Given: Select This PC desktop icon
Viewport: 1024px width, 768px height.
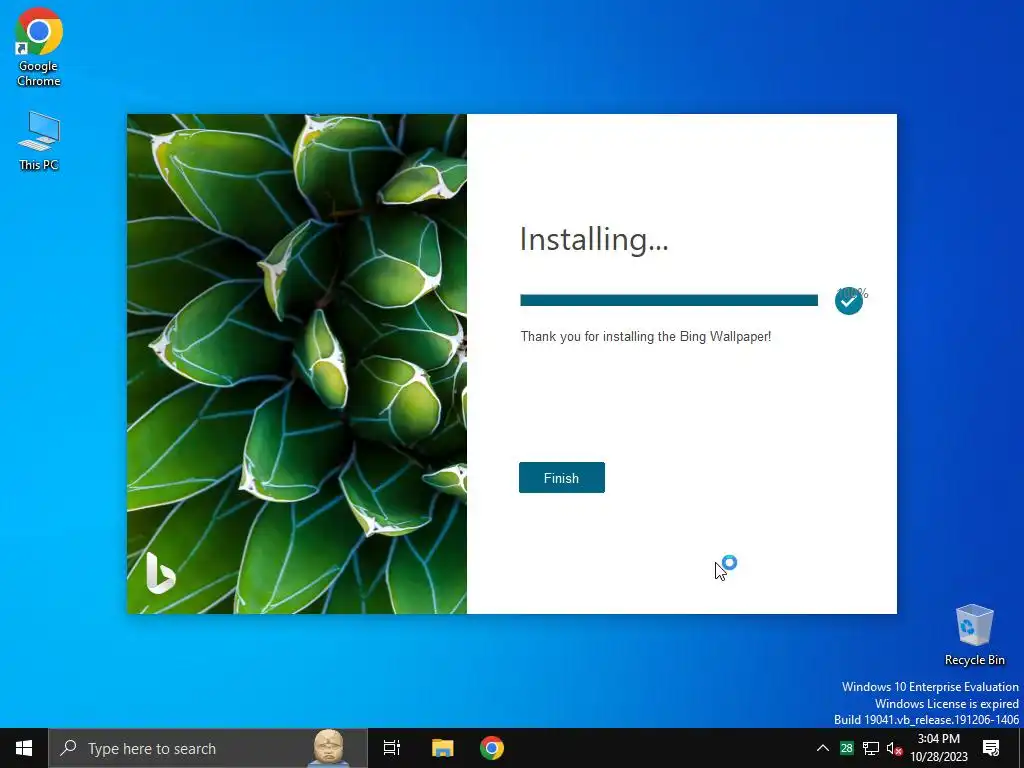Looking at the screenshot, I should point(39,141).
